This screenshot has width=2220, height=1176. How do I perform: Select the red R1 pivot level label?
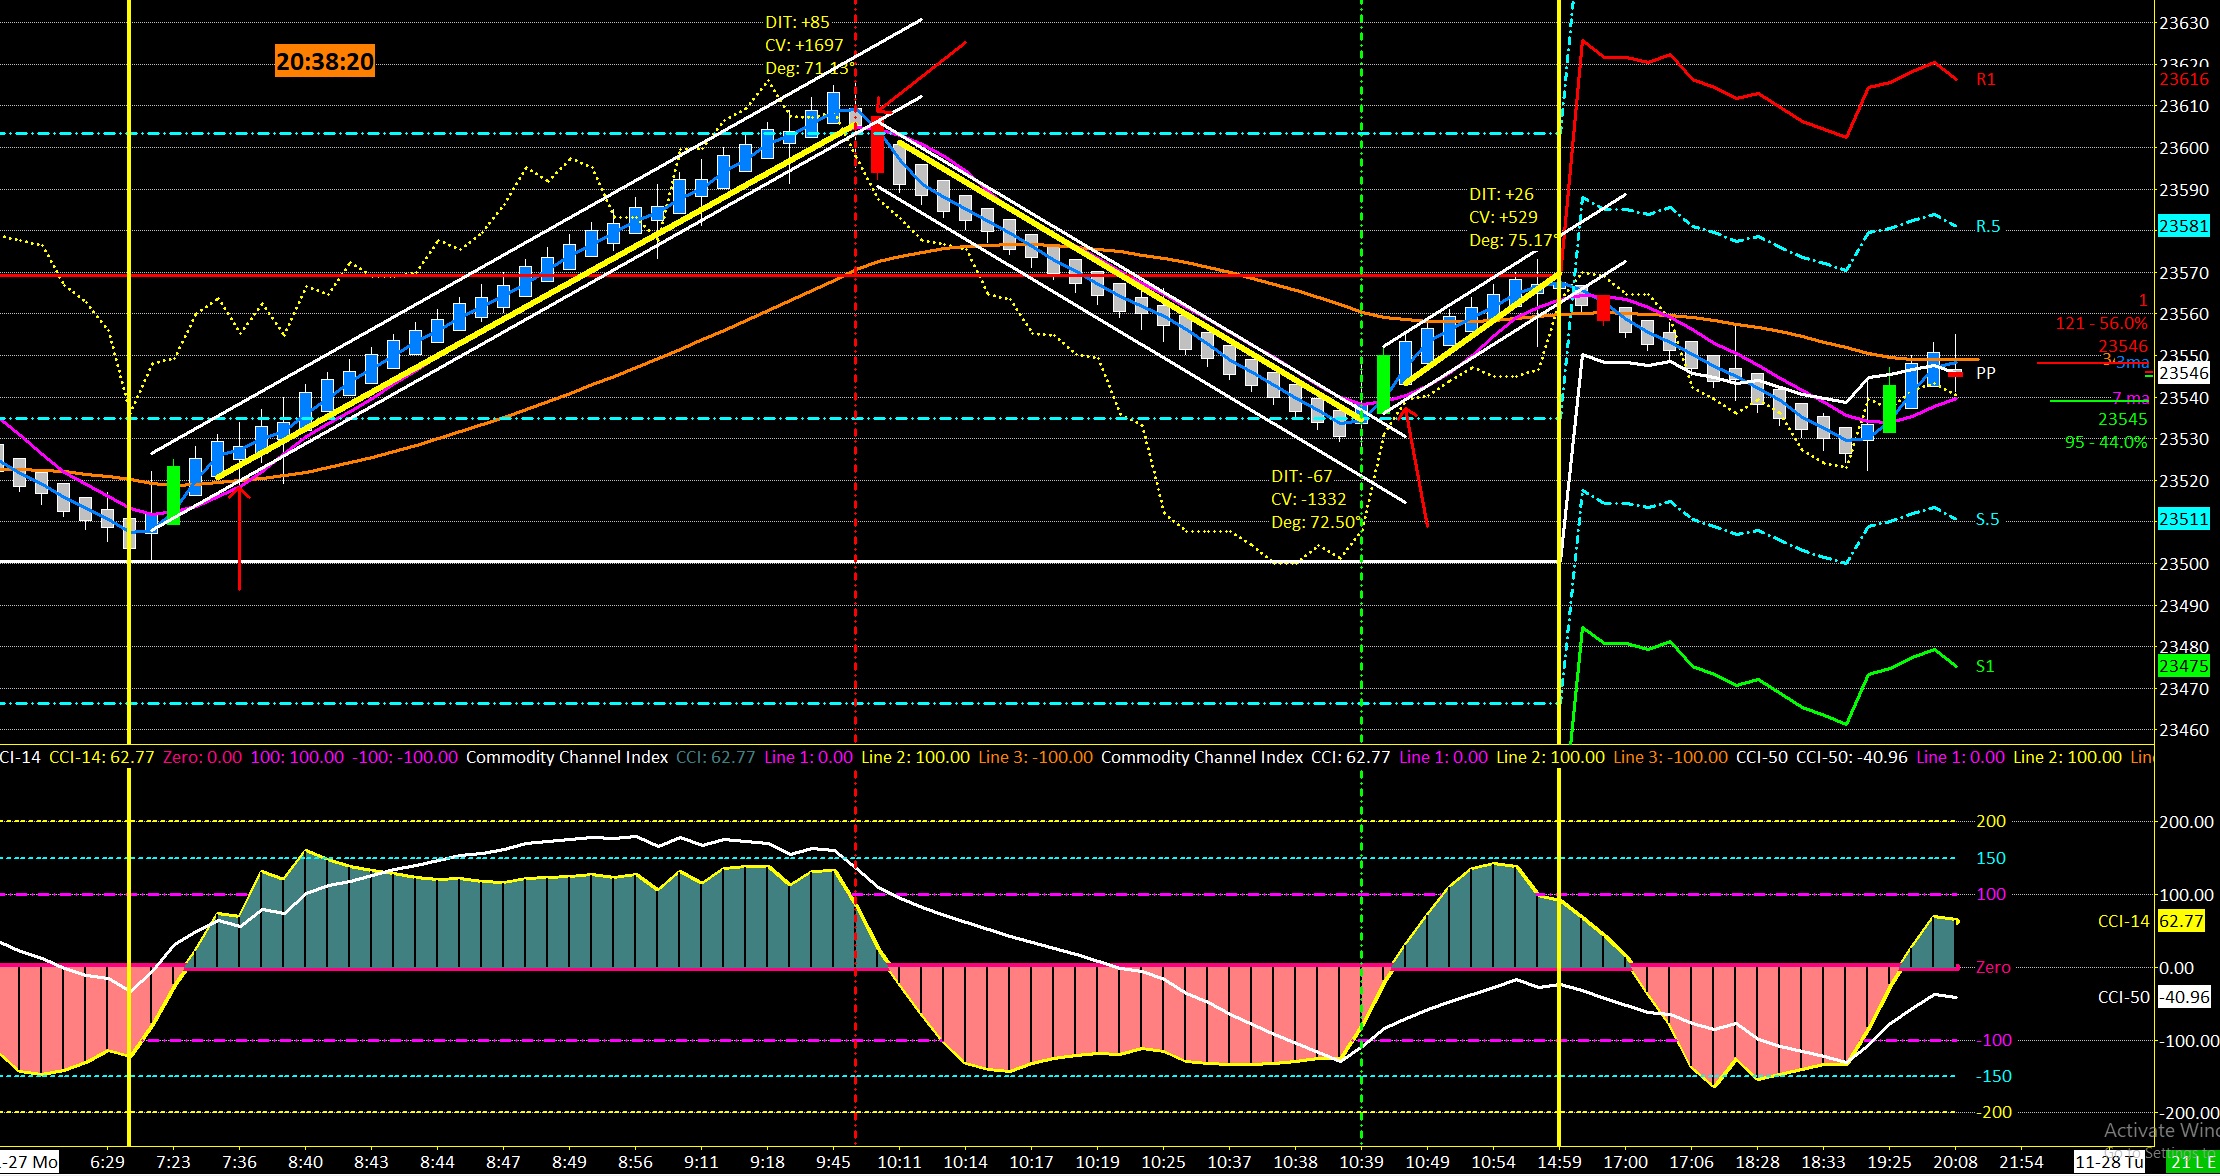click(x=1986, y=79)
